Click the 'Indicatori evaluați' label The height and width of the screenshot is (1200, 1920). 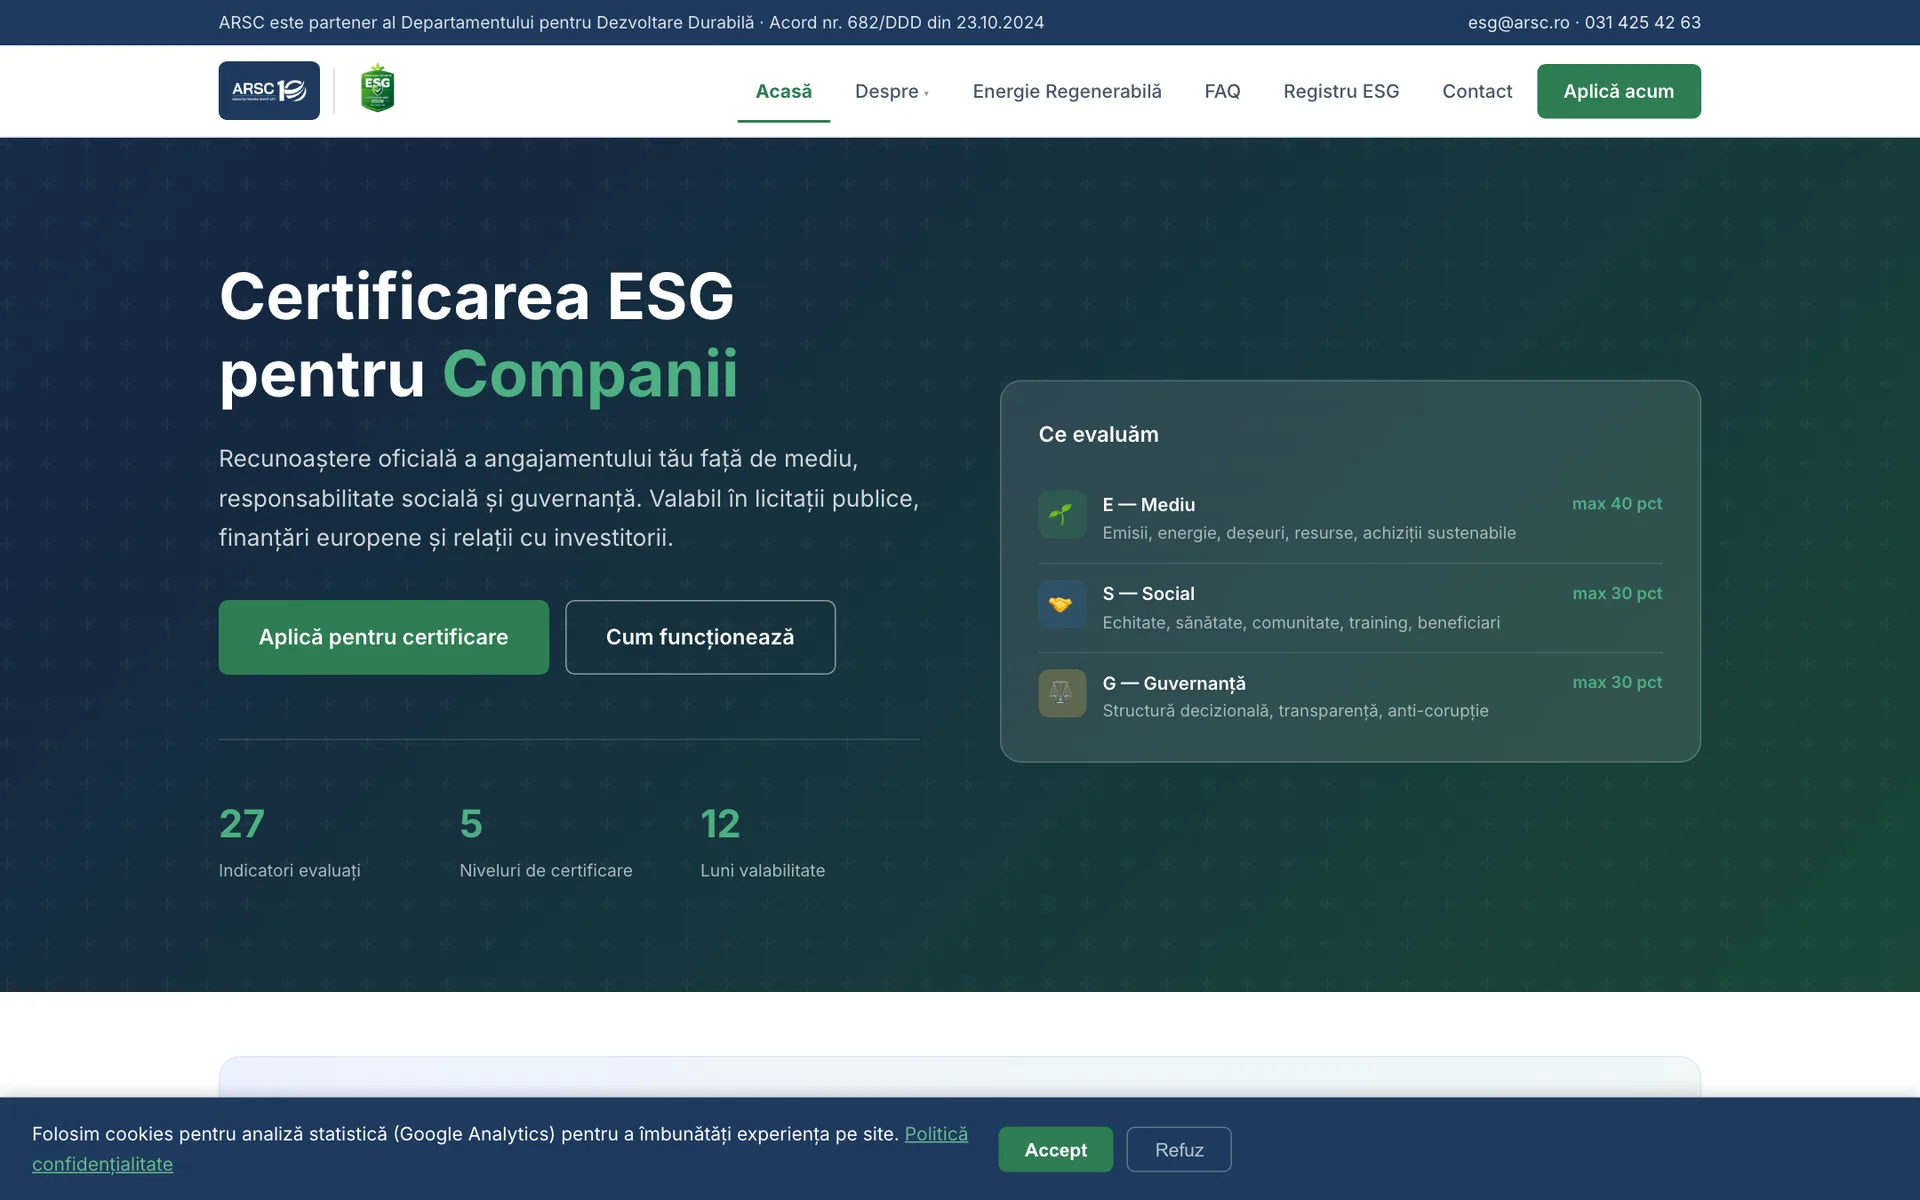(x=290, y=871)
